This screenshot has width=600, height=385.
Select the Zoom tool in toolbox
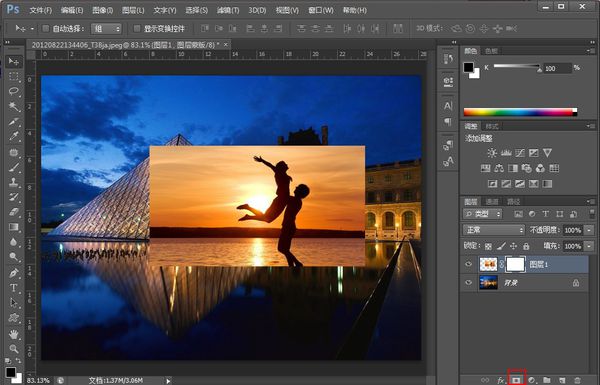pos(14,349)
